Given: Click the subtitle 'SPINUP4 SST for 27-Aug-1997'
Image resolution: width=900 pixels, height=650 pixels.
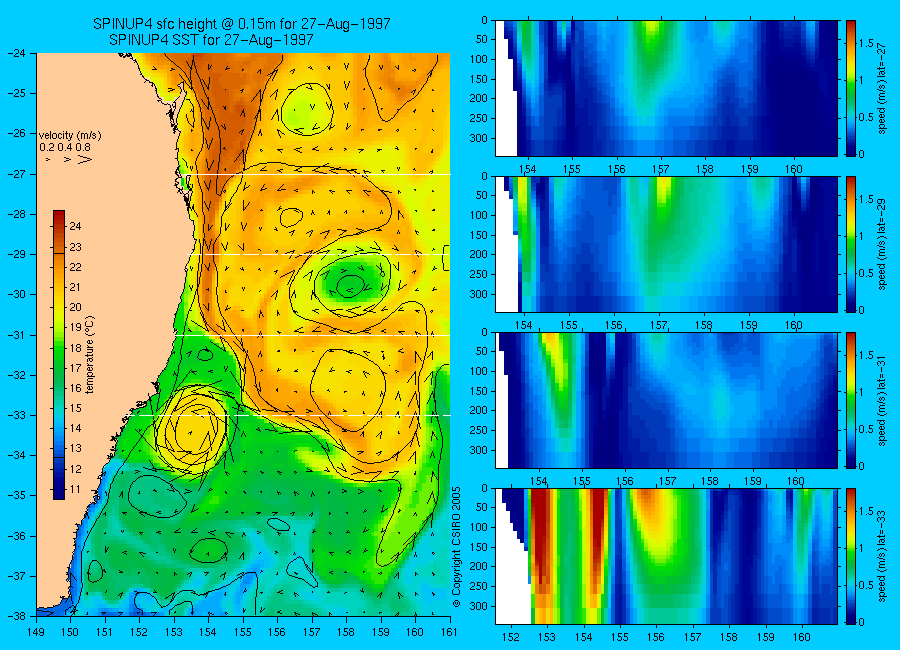Looking at the screenshot, I should 211,40.
